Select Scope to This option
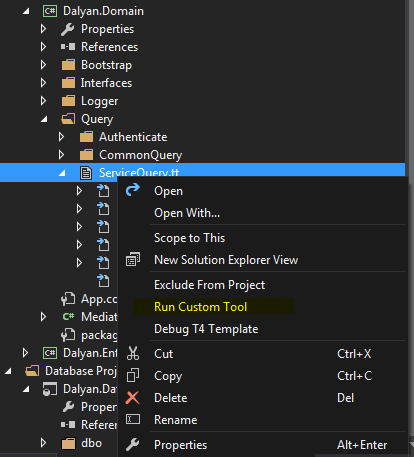The image size is (414, 457). tap(189, 238)
